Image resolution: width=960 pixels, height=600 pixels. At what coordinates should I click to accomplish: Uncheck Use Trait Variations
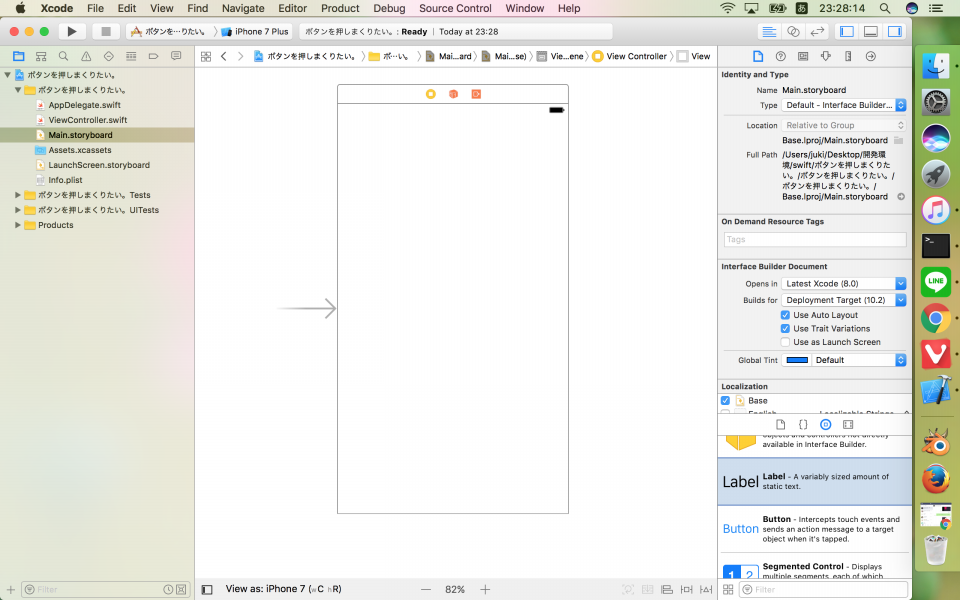coord(785,328)
